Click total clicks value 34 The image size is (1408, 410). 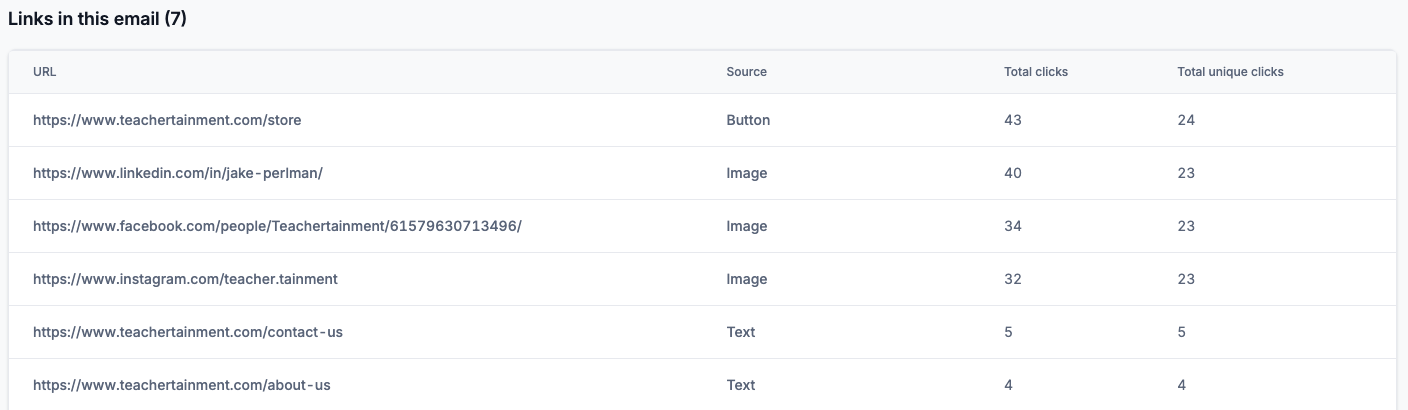1013,226
